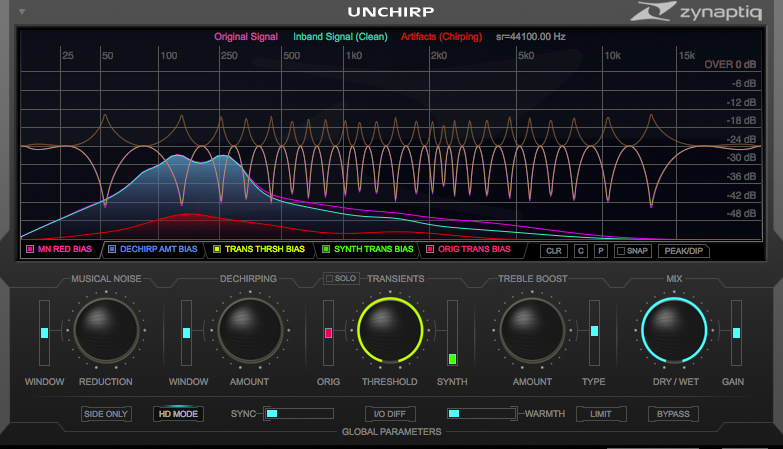Click the Treble Boost TYPE selector

[594, 331]
